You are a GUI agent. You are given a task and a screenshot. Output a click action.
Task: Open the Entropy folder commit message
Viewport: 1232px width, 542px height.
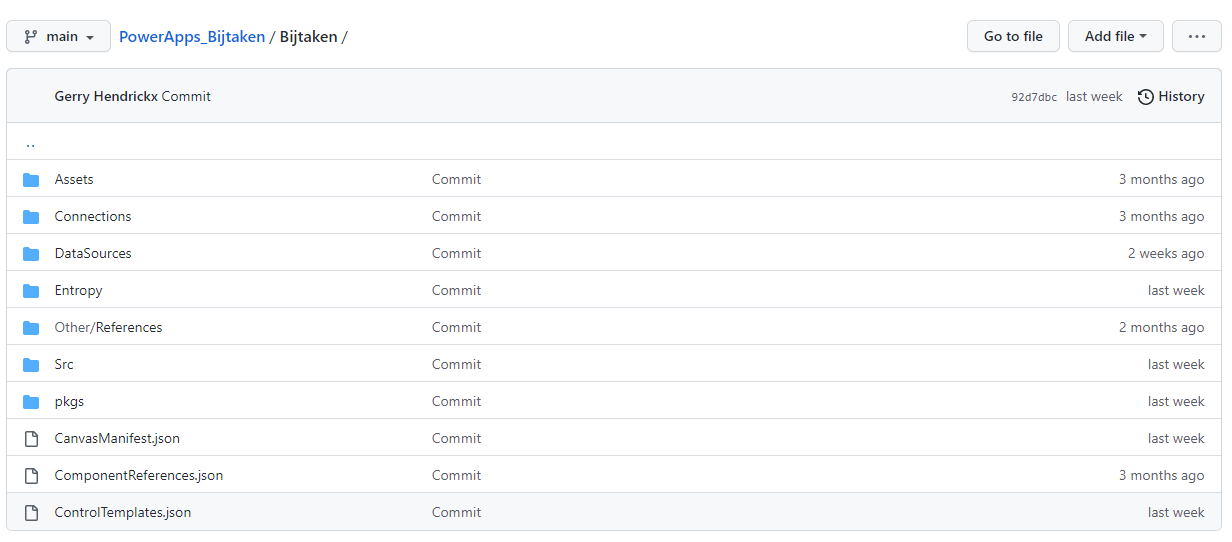tap(456, 291)
